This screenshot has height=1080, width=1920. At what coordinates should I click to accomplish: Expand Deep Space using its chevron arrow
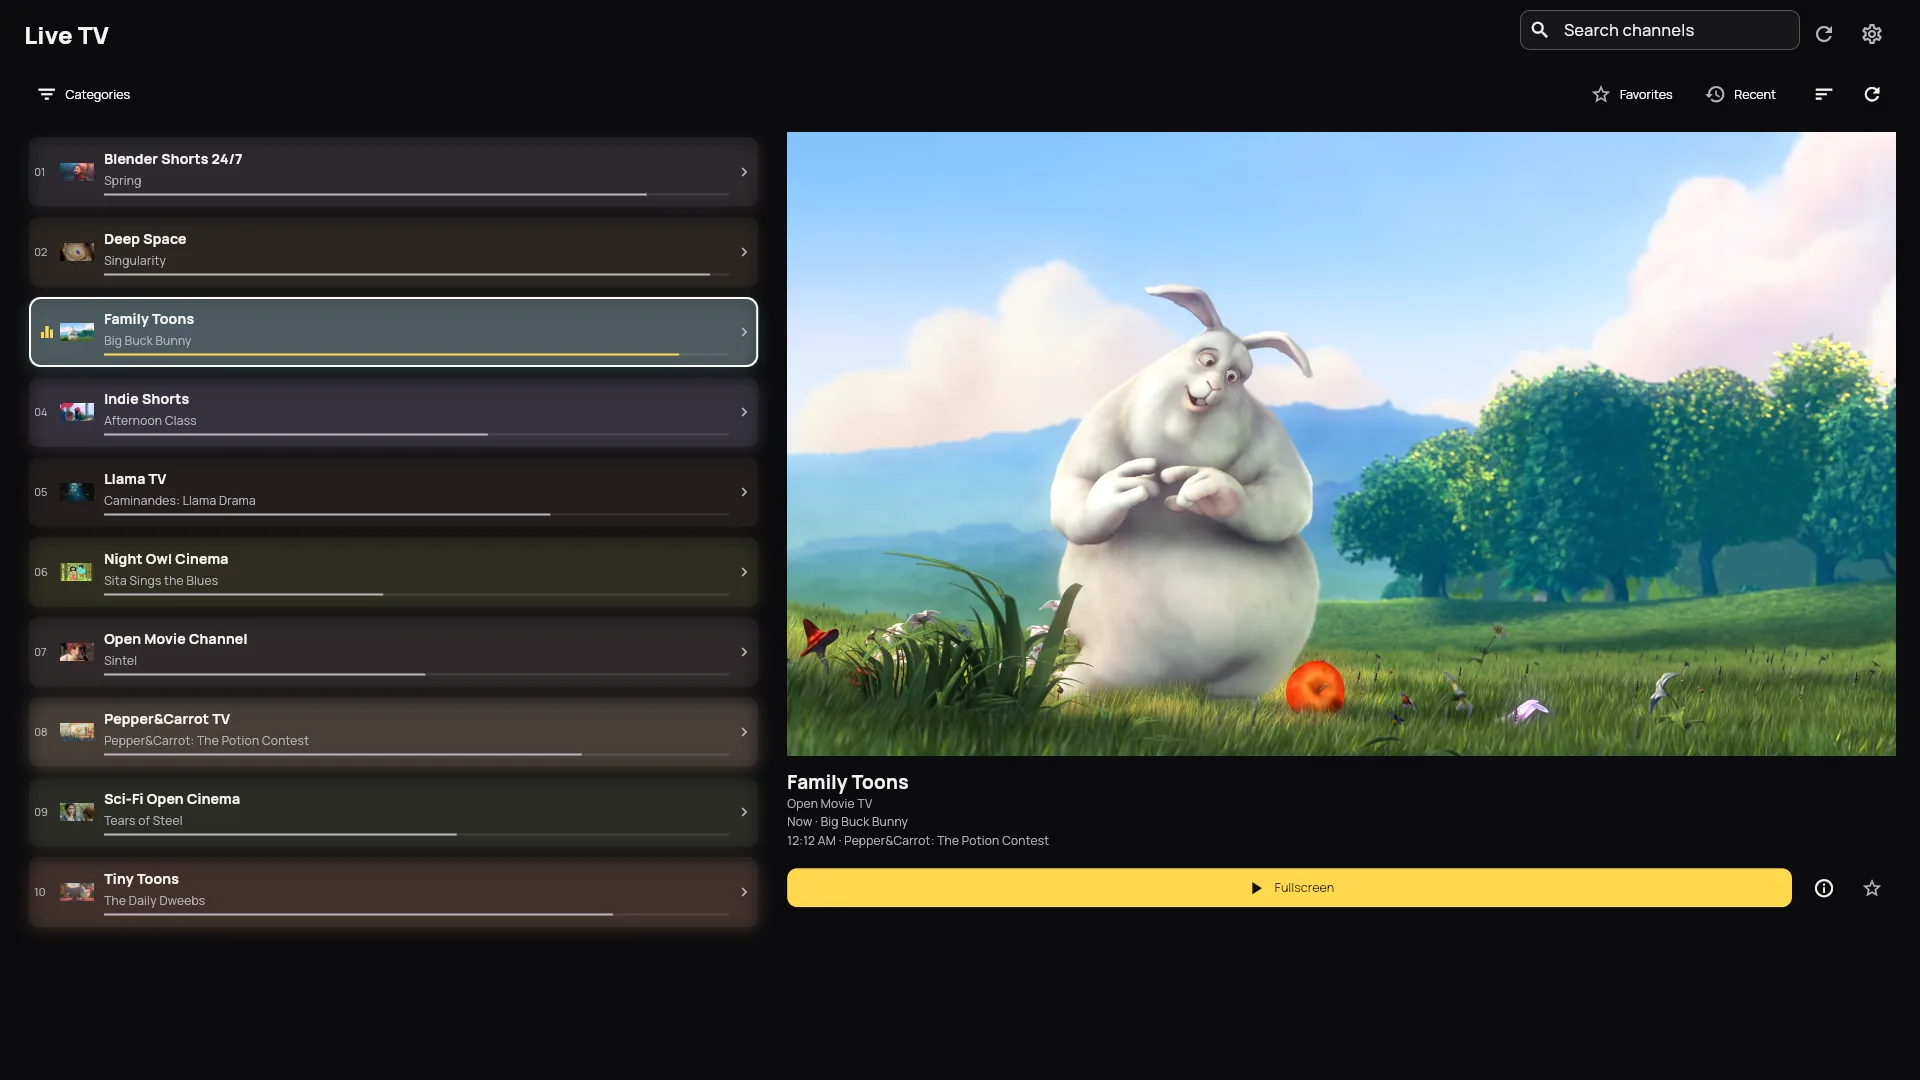tap(744, 252)
